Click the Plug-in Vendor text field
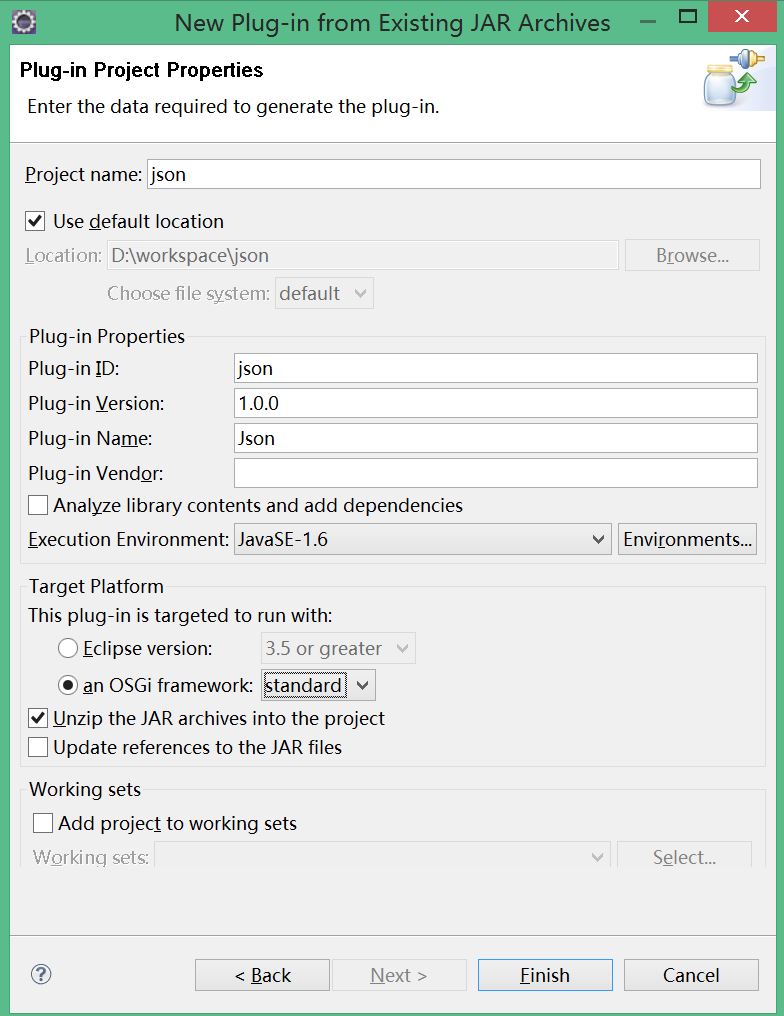 pyautogui.click(x=496, y=473)
